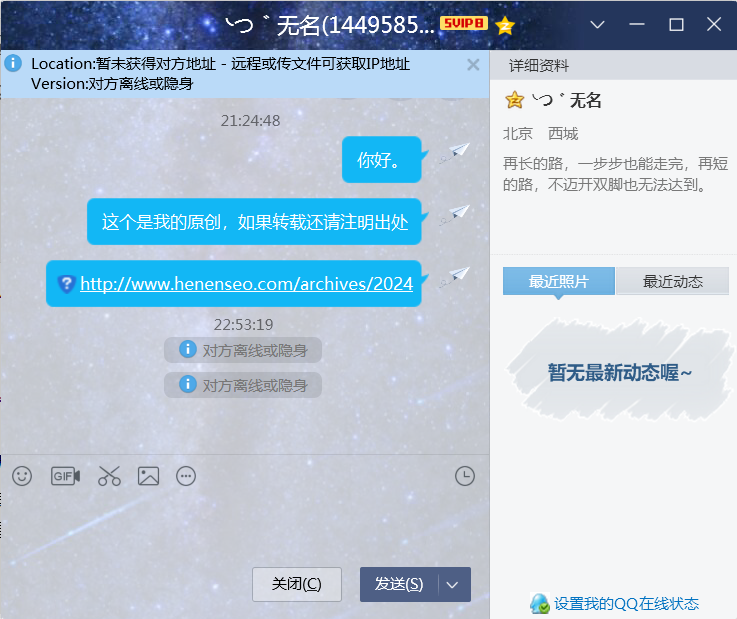Open the emoji face picker

point(22,476)
